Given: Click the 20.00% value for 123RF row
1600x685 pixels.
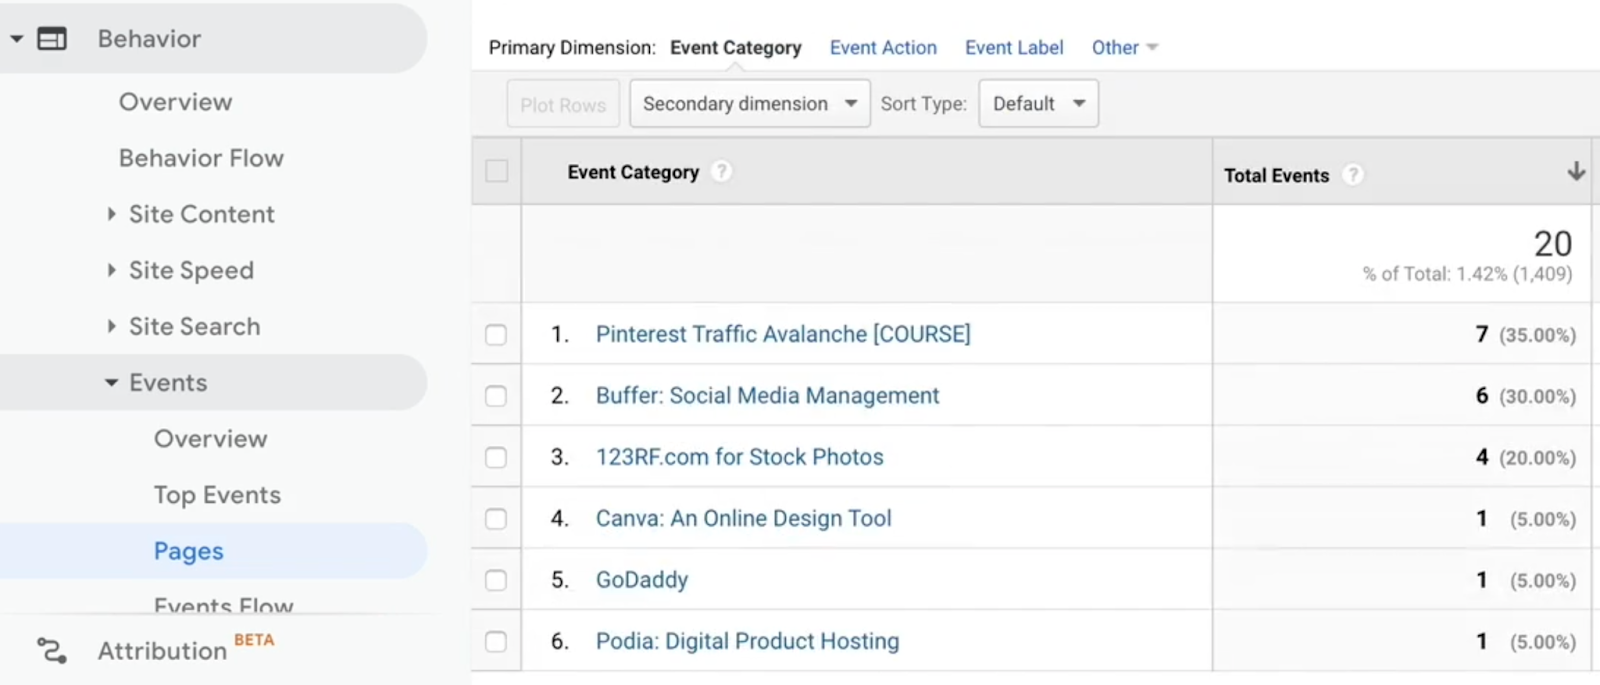Looking at the screenshot, I should tap(1537, 458).
